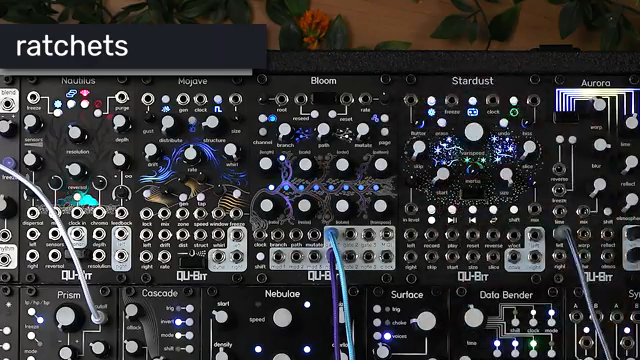The height and width of the screenshot is (360, 640).
Task: Grab the large varispeed knob on Stardust
Action: click(x=473, y=132)
